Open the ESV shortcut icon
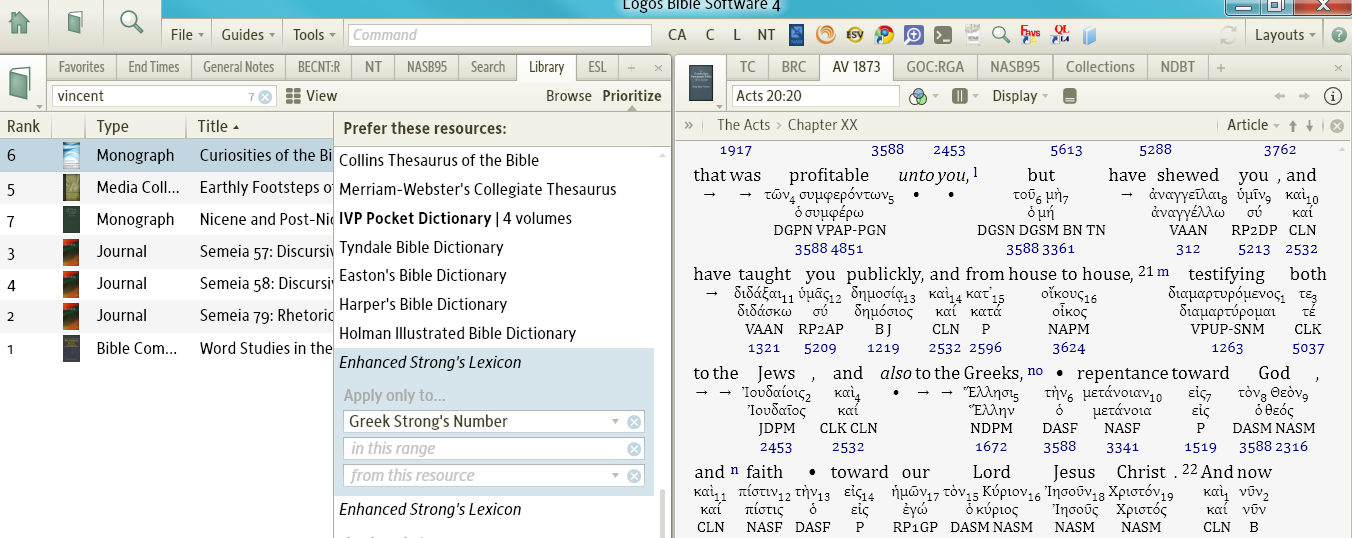 (x=855, y=35)
